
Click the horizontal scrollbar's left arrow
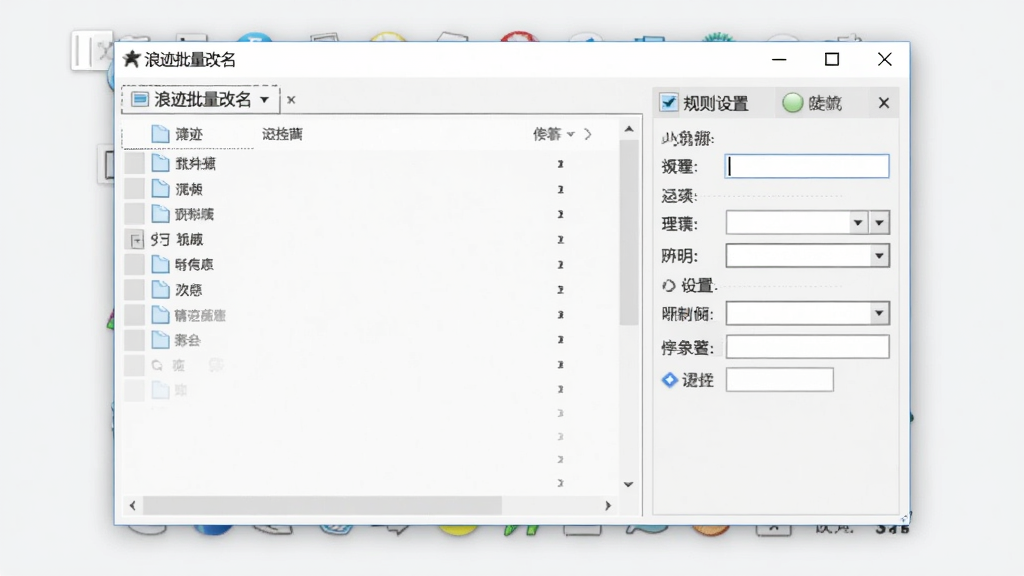click(133, 505)
